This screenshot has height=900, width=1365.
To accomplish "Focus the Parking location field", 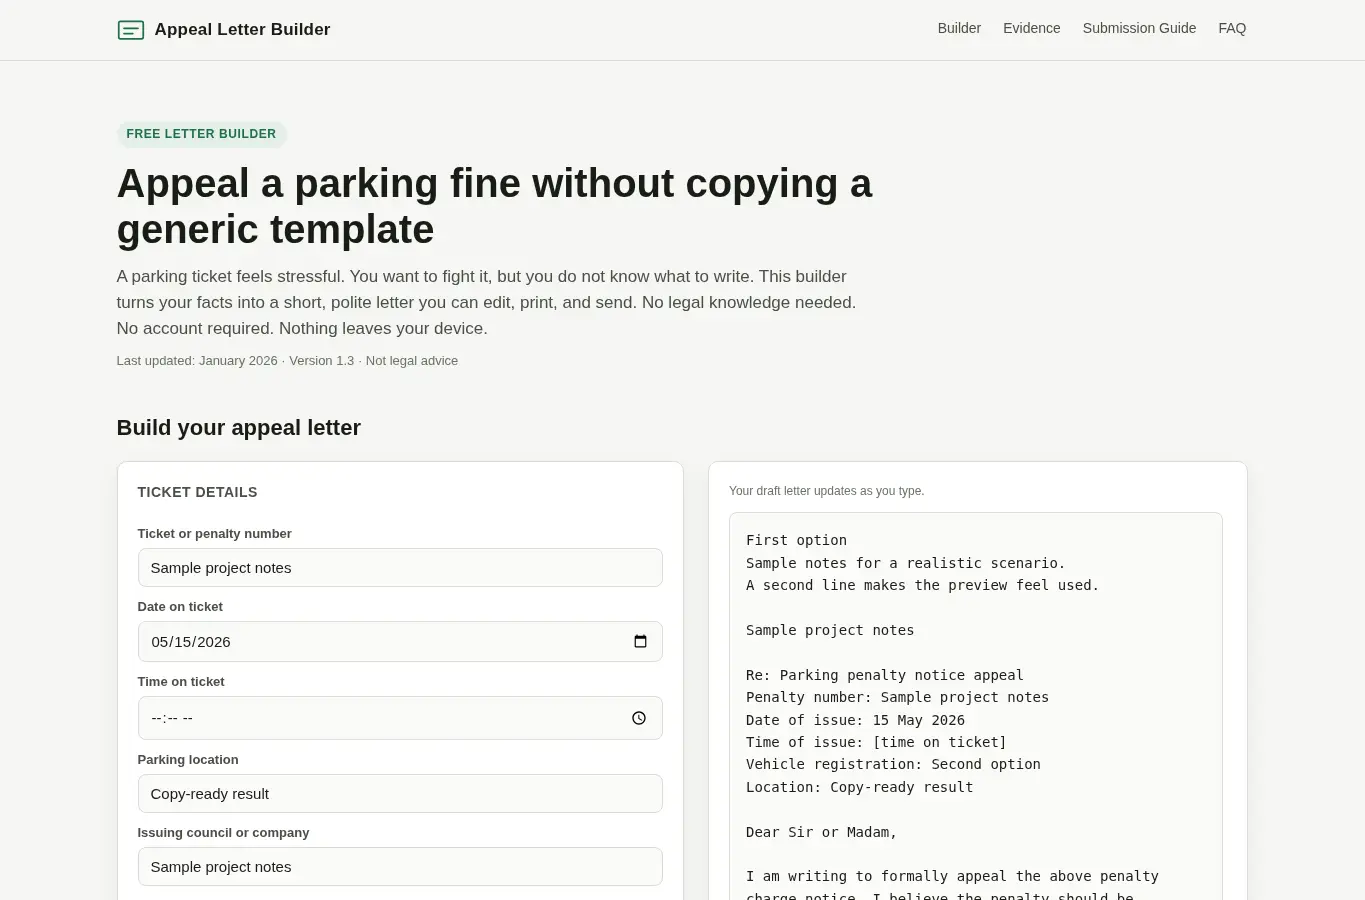I will (400, 793).
